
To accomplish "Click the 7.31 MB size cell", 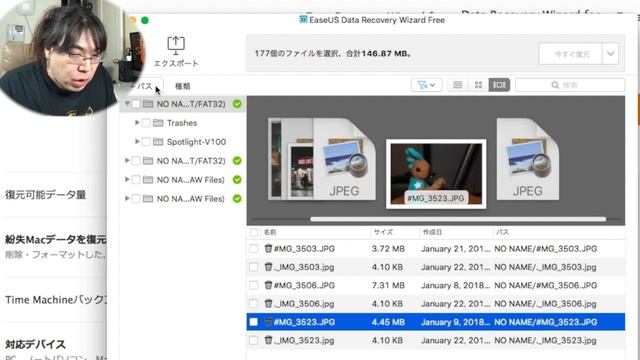I will click(x=388, y=285).
